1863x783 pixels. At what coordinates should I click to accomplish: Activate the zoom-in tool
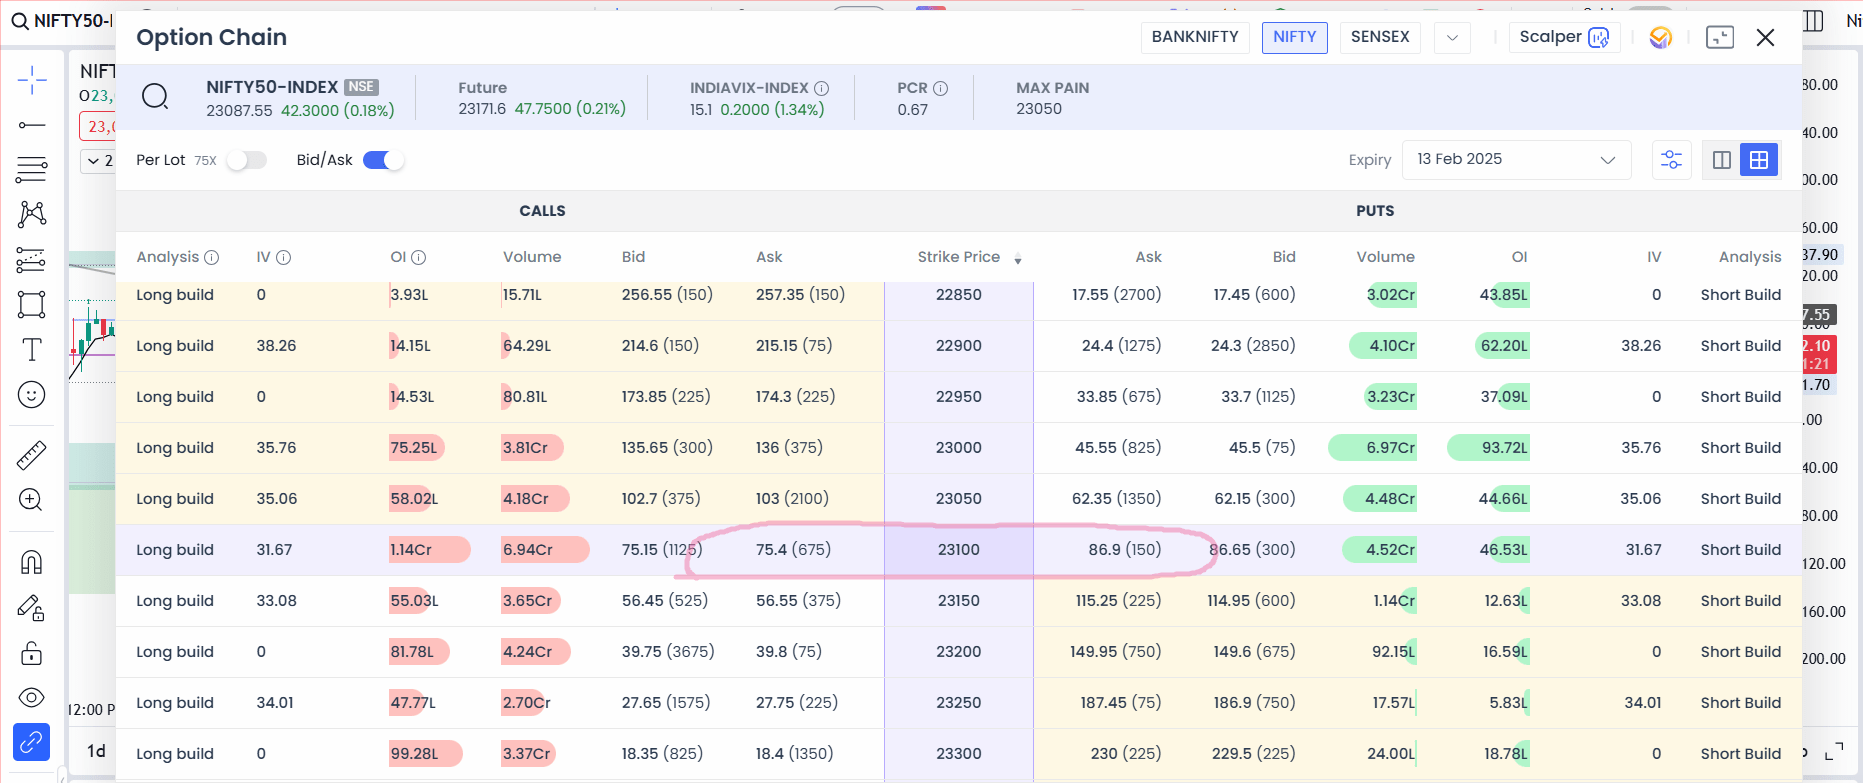click(x=32, y=500)
